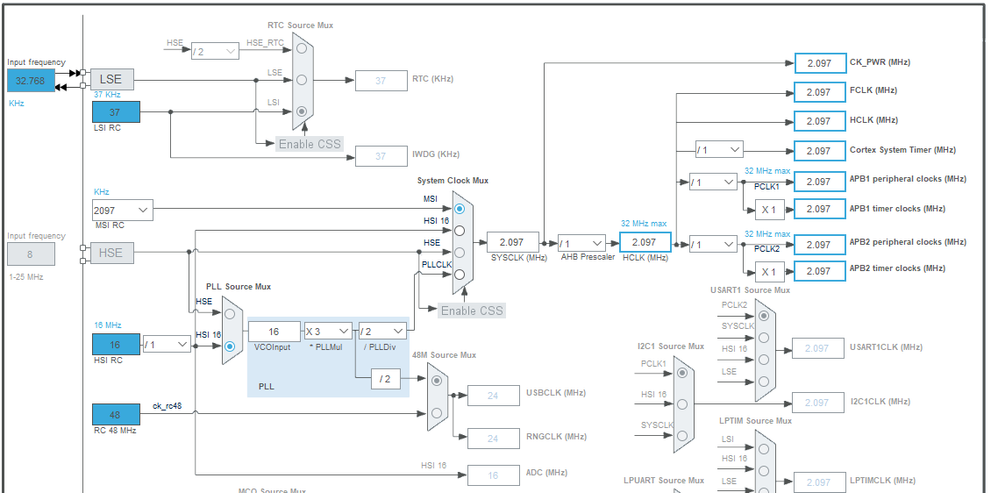The height and width of the screenshot is (493, 998).
Task: Click the RNGCLK (MHz) value box
Action: tap(493, 438)
